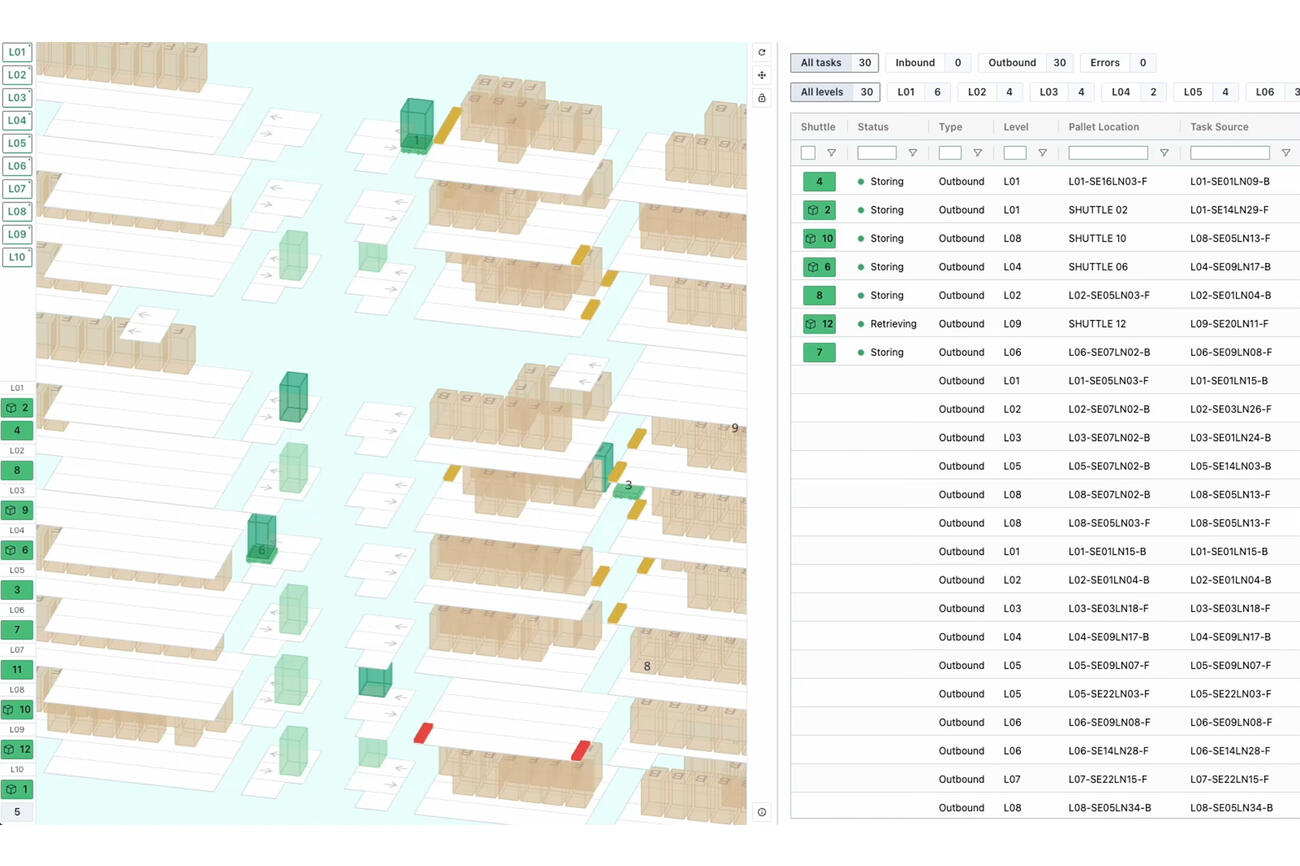Click the red marker in the 3D map
This screenshot has height=866, width=1300.
(x=423, y=733)
